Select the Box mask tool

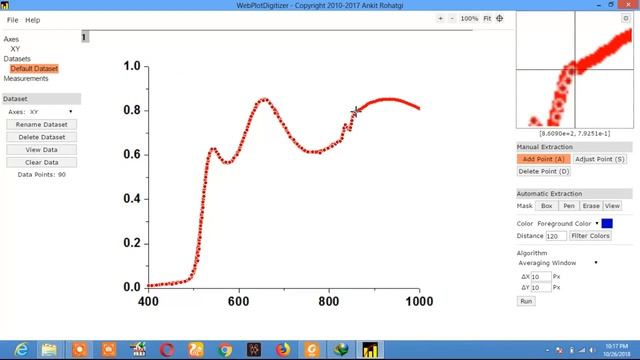547,206
